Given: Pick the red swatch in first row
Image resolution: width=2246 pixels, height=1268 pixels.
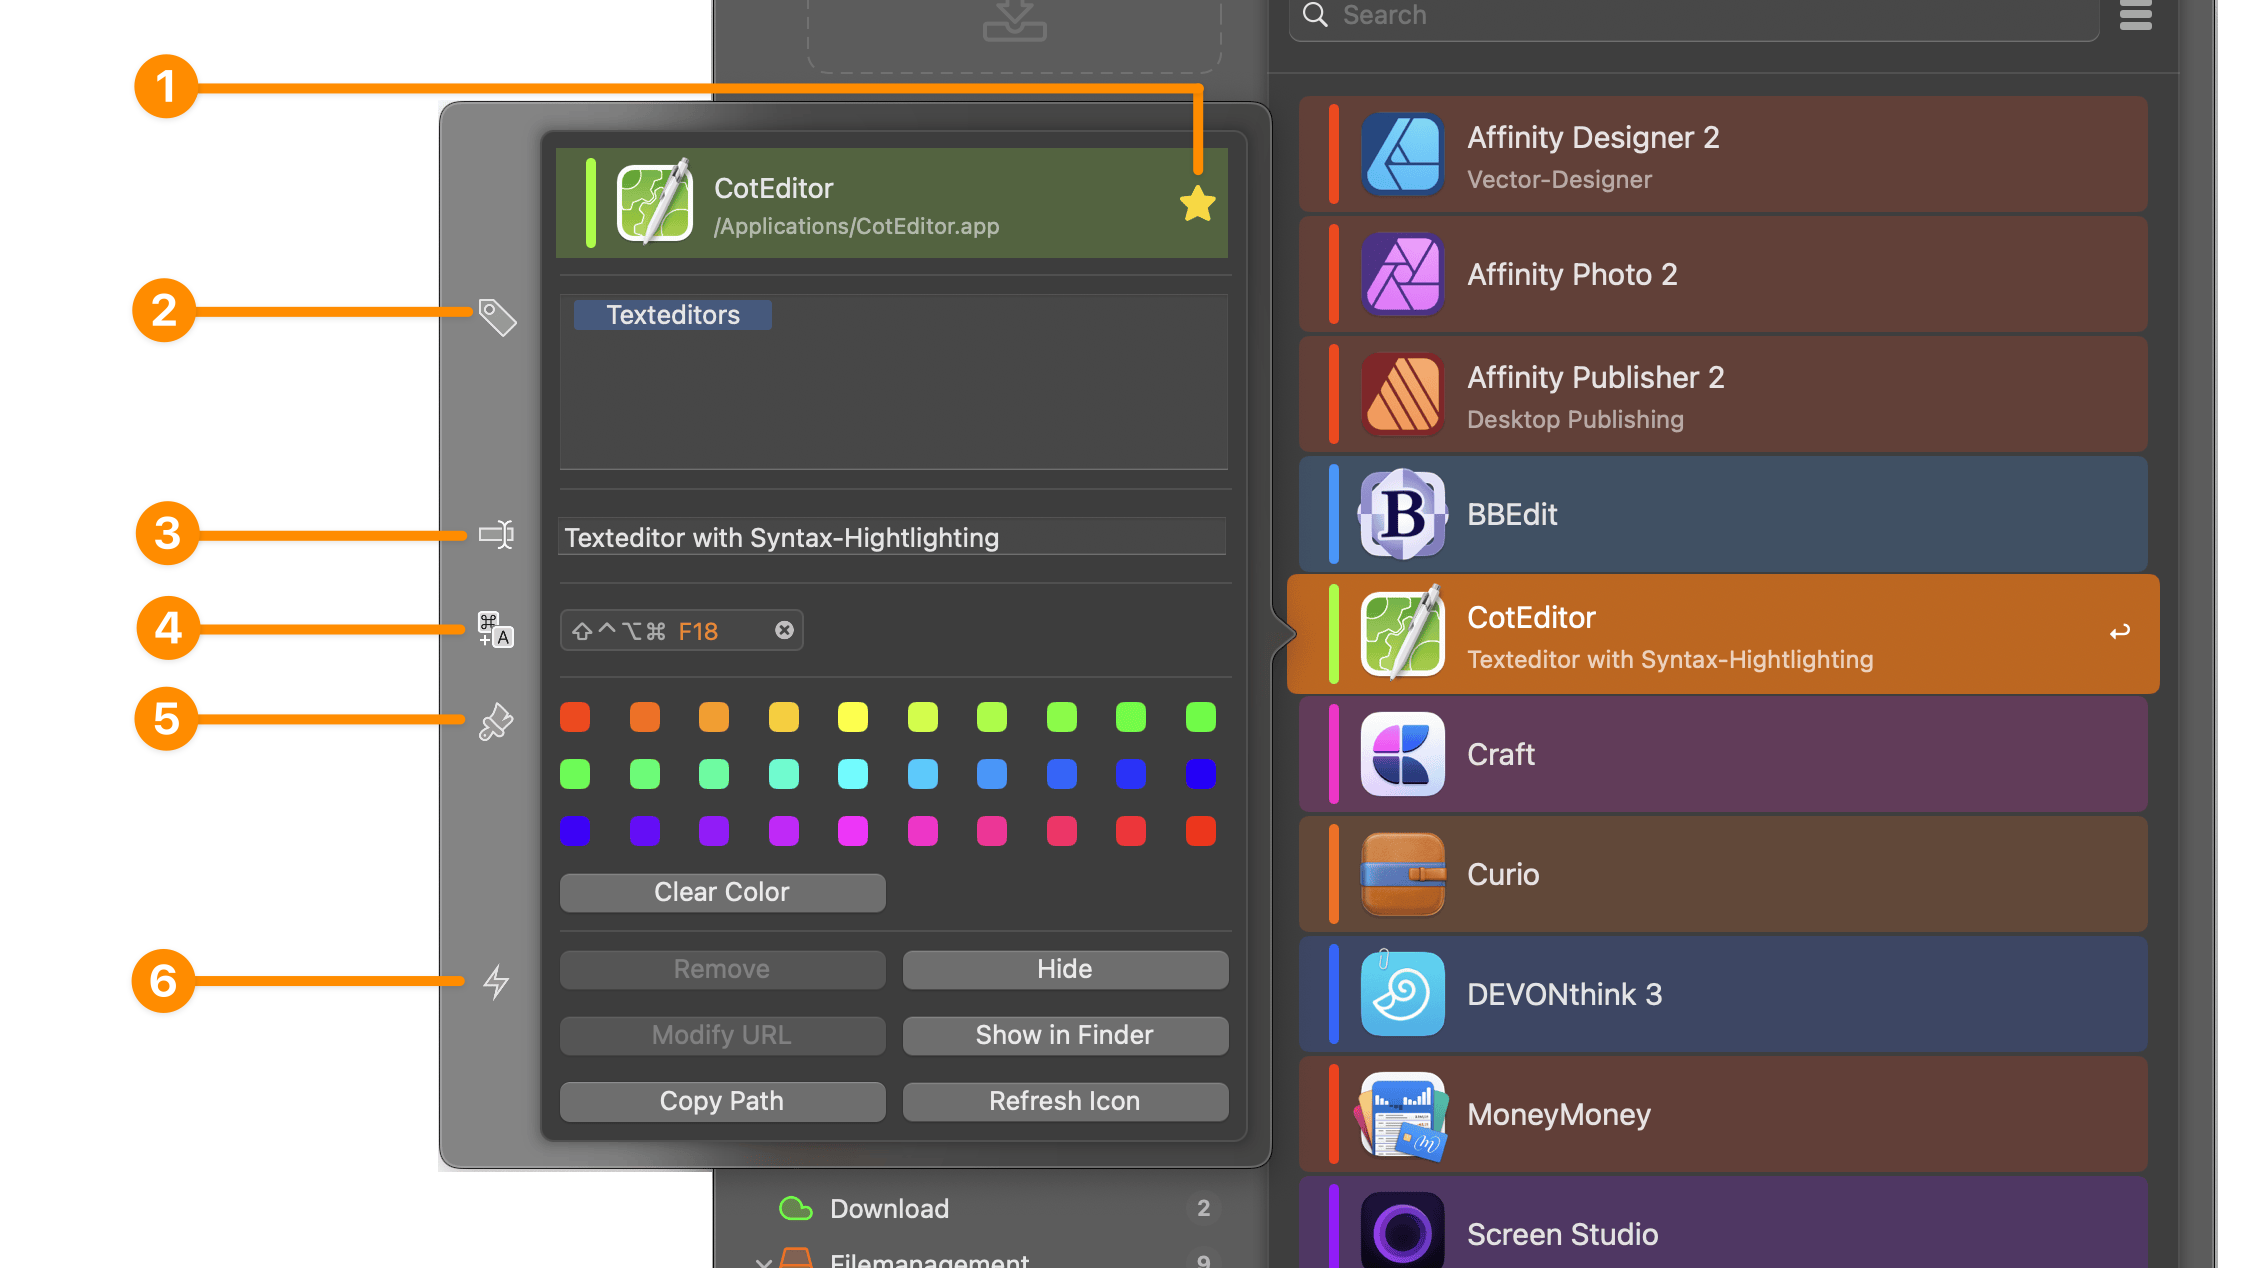Looking at the screenshot, I should [x=575, y=717].
